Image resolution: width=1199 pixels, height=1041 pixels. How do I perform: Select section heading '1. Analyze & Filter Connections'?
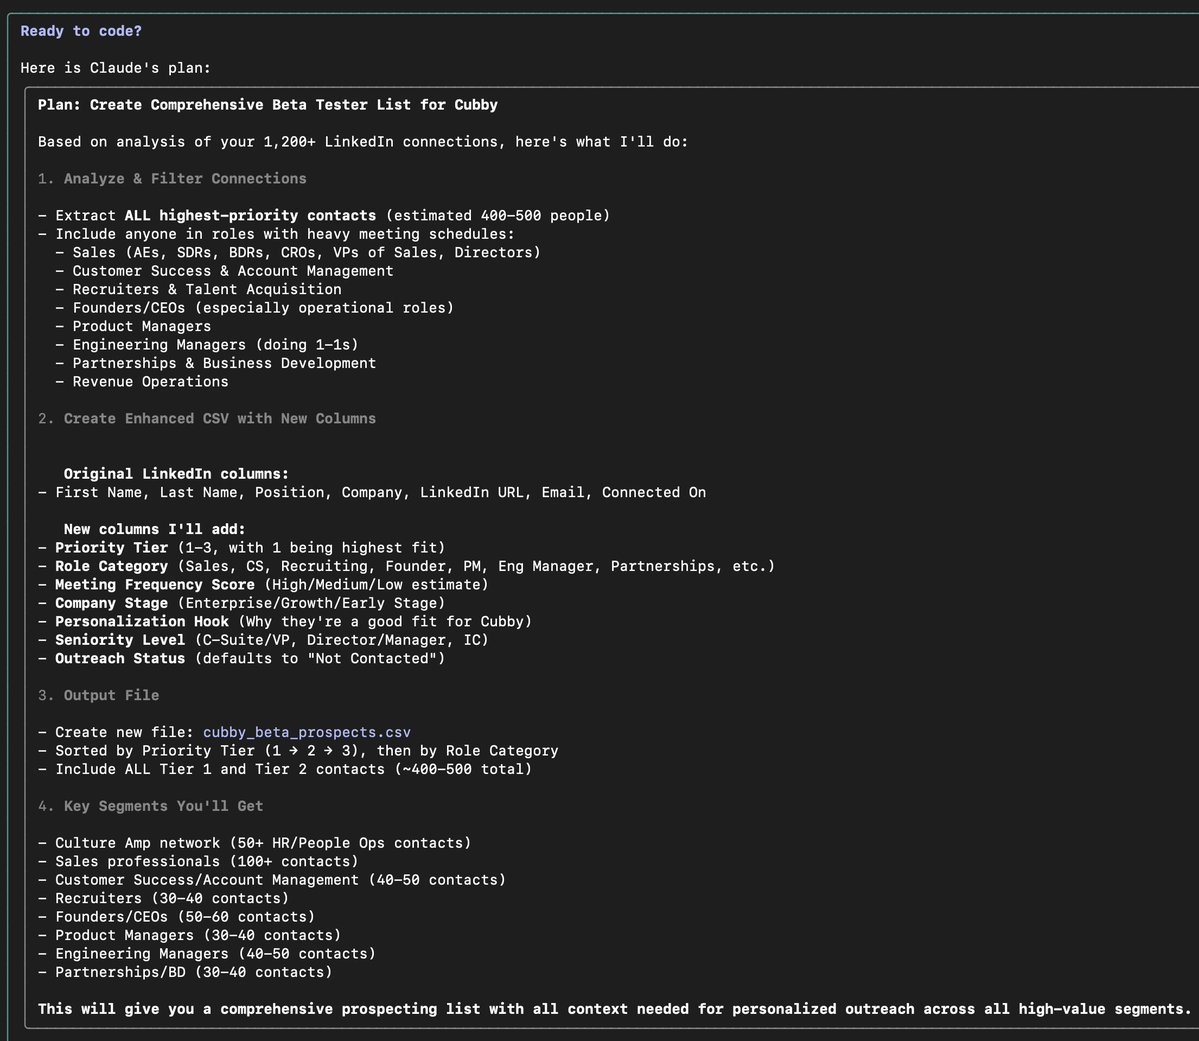(x=172, y=178)
